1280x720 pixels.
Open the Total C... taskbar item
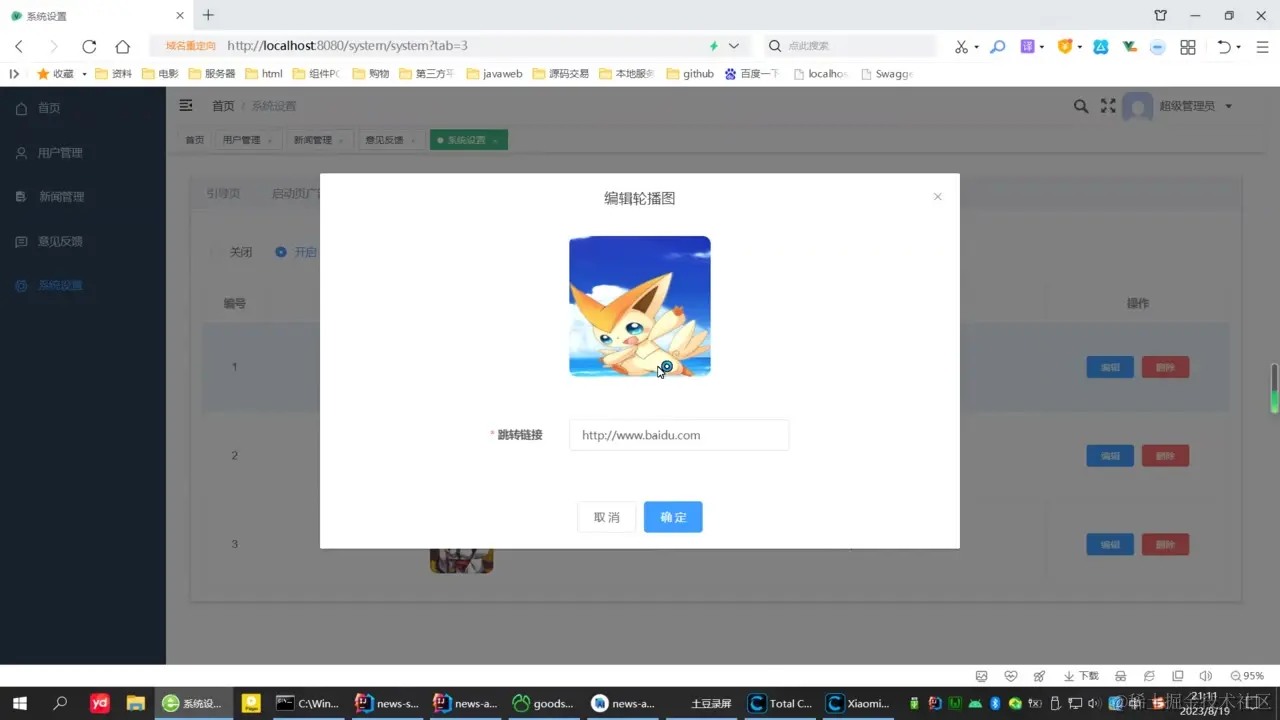tap(780, 703)
